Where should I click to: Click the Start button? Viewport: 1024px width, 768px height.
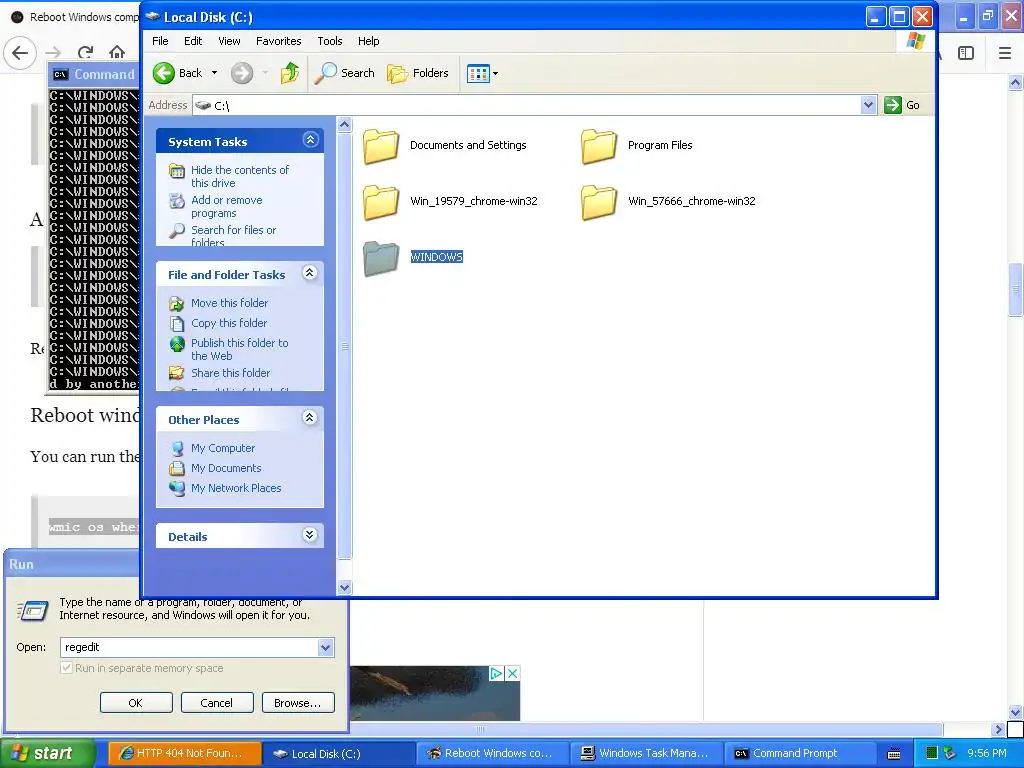pos(47,754)
